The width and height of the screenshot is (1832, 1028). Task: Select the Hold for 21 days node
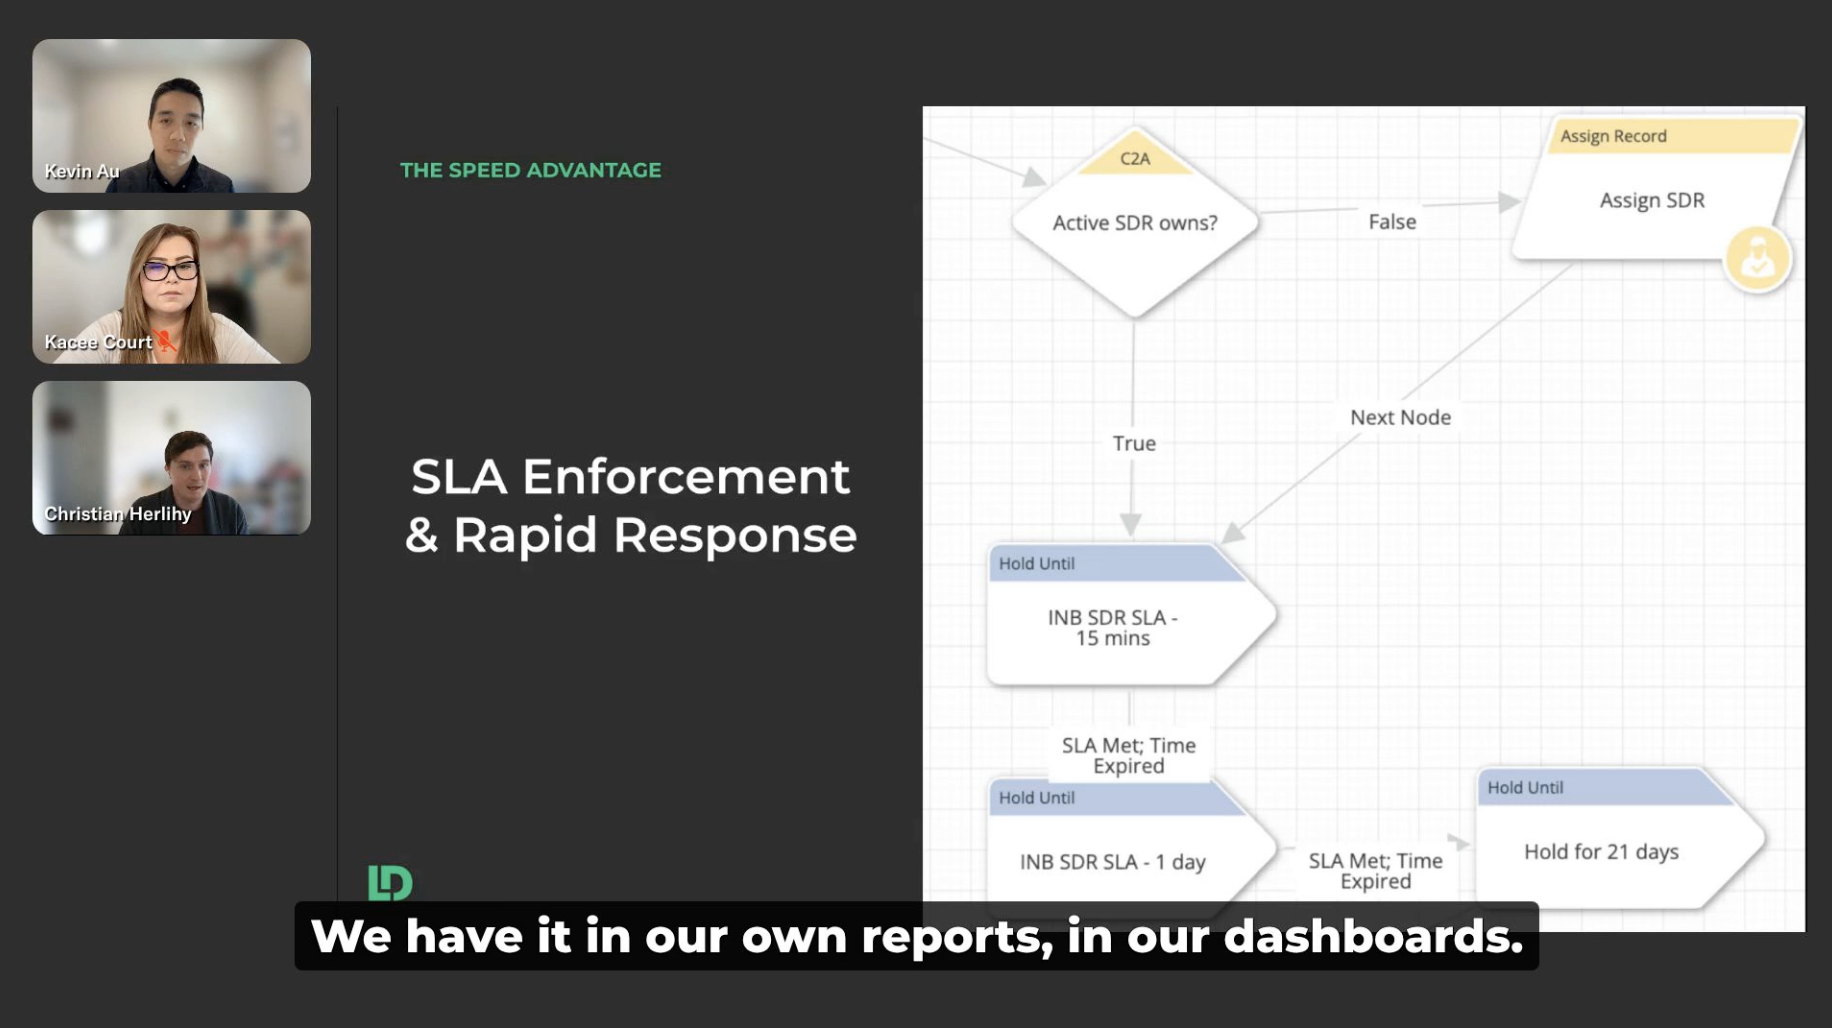pyautogui.click(x=1600, y=852)
